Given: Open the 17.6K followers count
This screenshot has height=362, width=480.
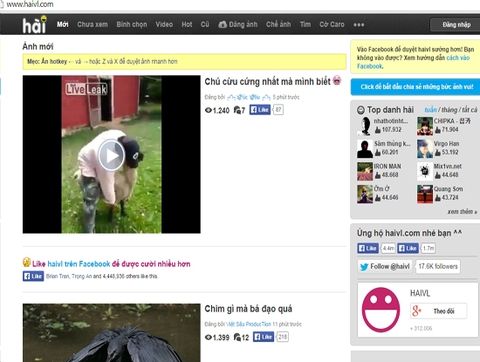Looking at the screenshot, I should (x=438, y=266).
